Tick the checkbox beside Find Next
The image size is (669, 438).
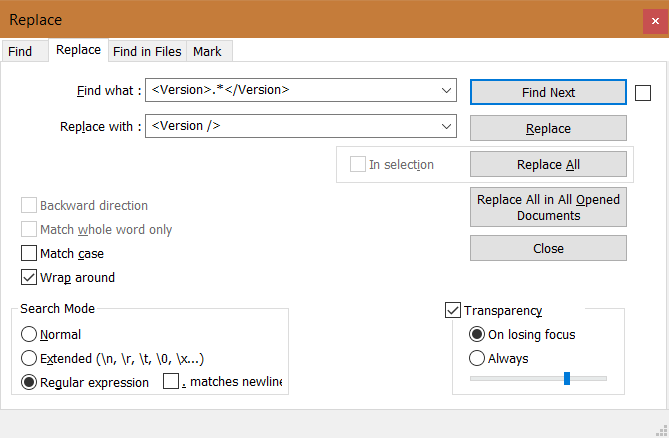pyautogui.click(x=643, y=93)
